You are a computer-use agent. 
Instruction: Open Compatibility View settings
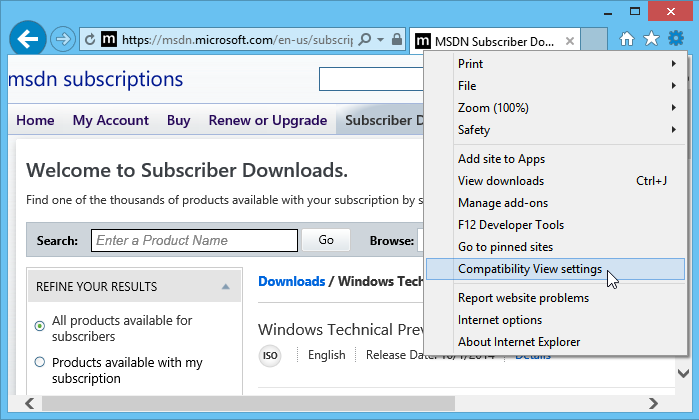point(555,269)
